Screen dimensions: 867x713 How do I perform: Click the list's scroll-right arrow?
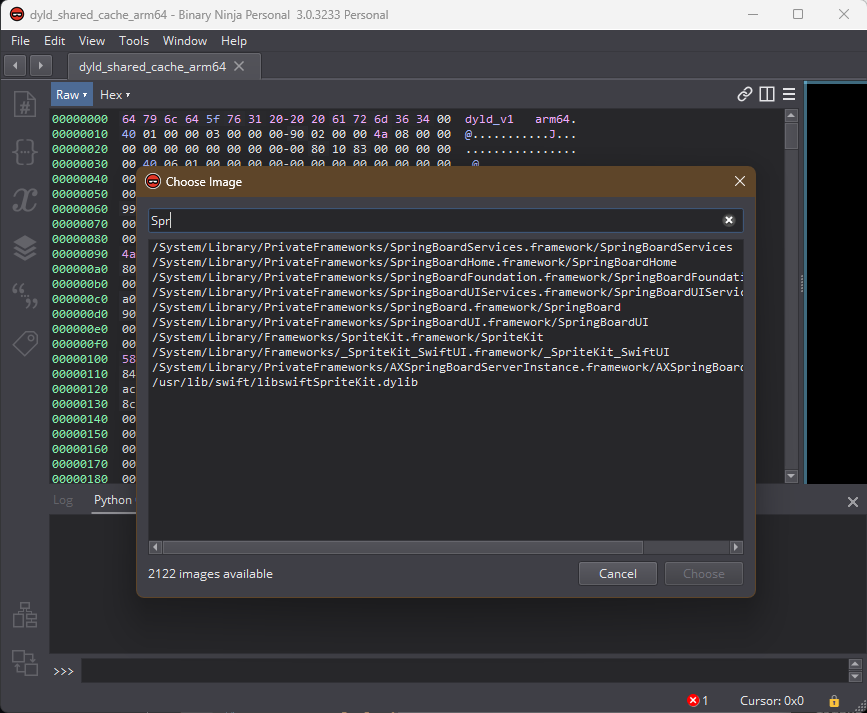click(735, 547)
